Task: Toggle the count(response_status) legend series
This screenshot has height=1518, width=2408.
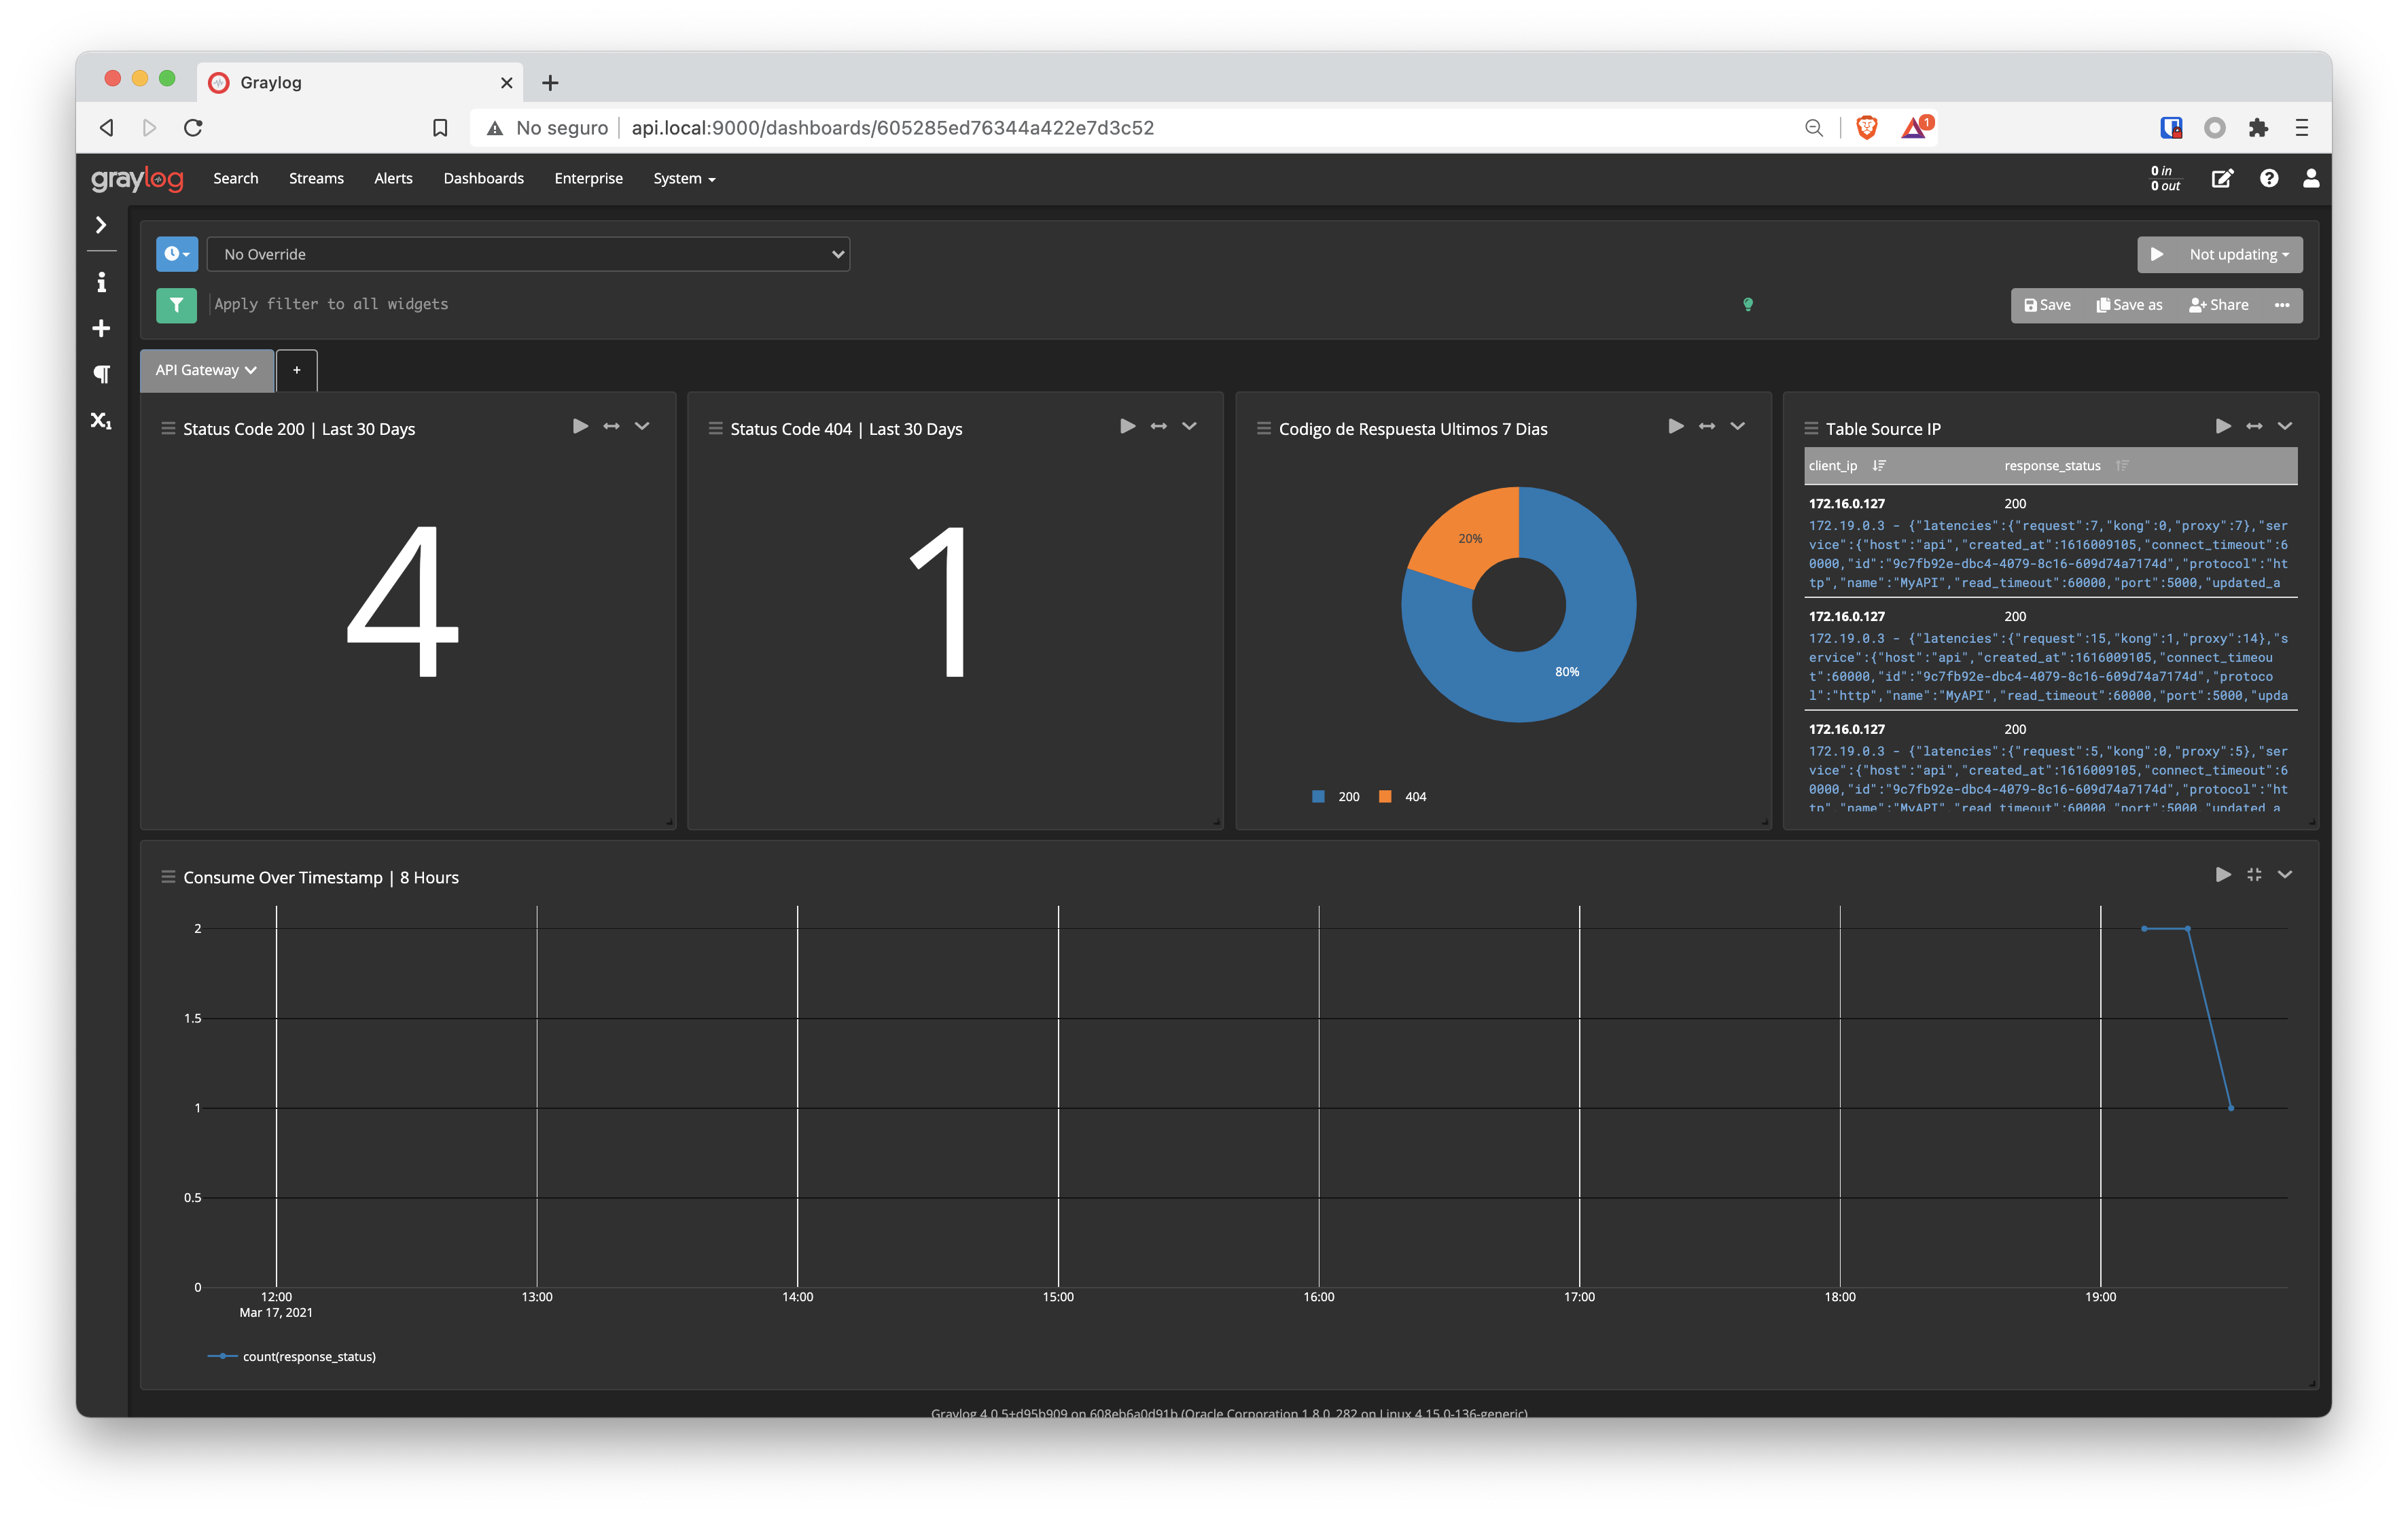Action: pyautogui.click(x=308, y=1357)
